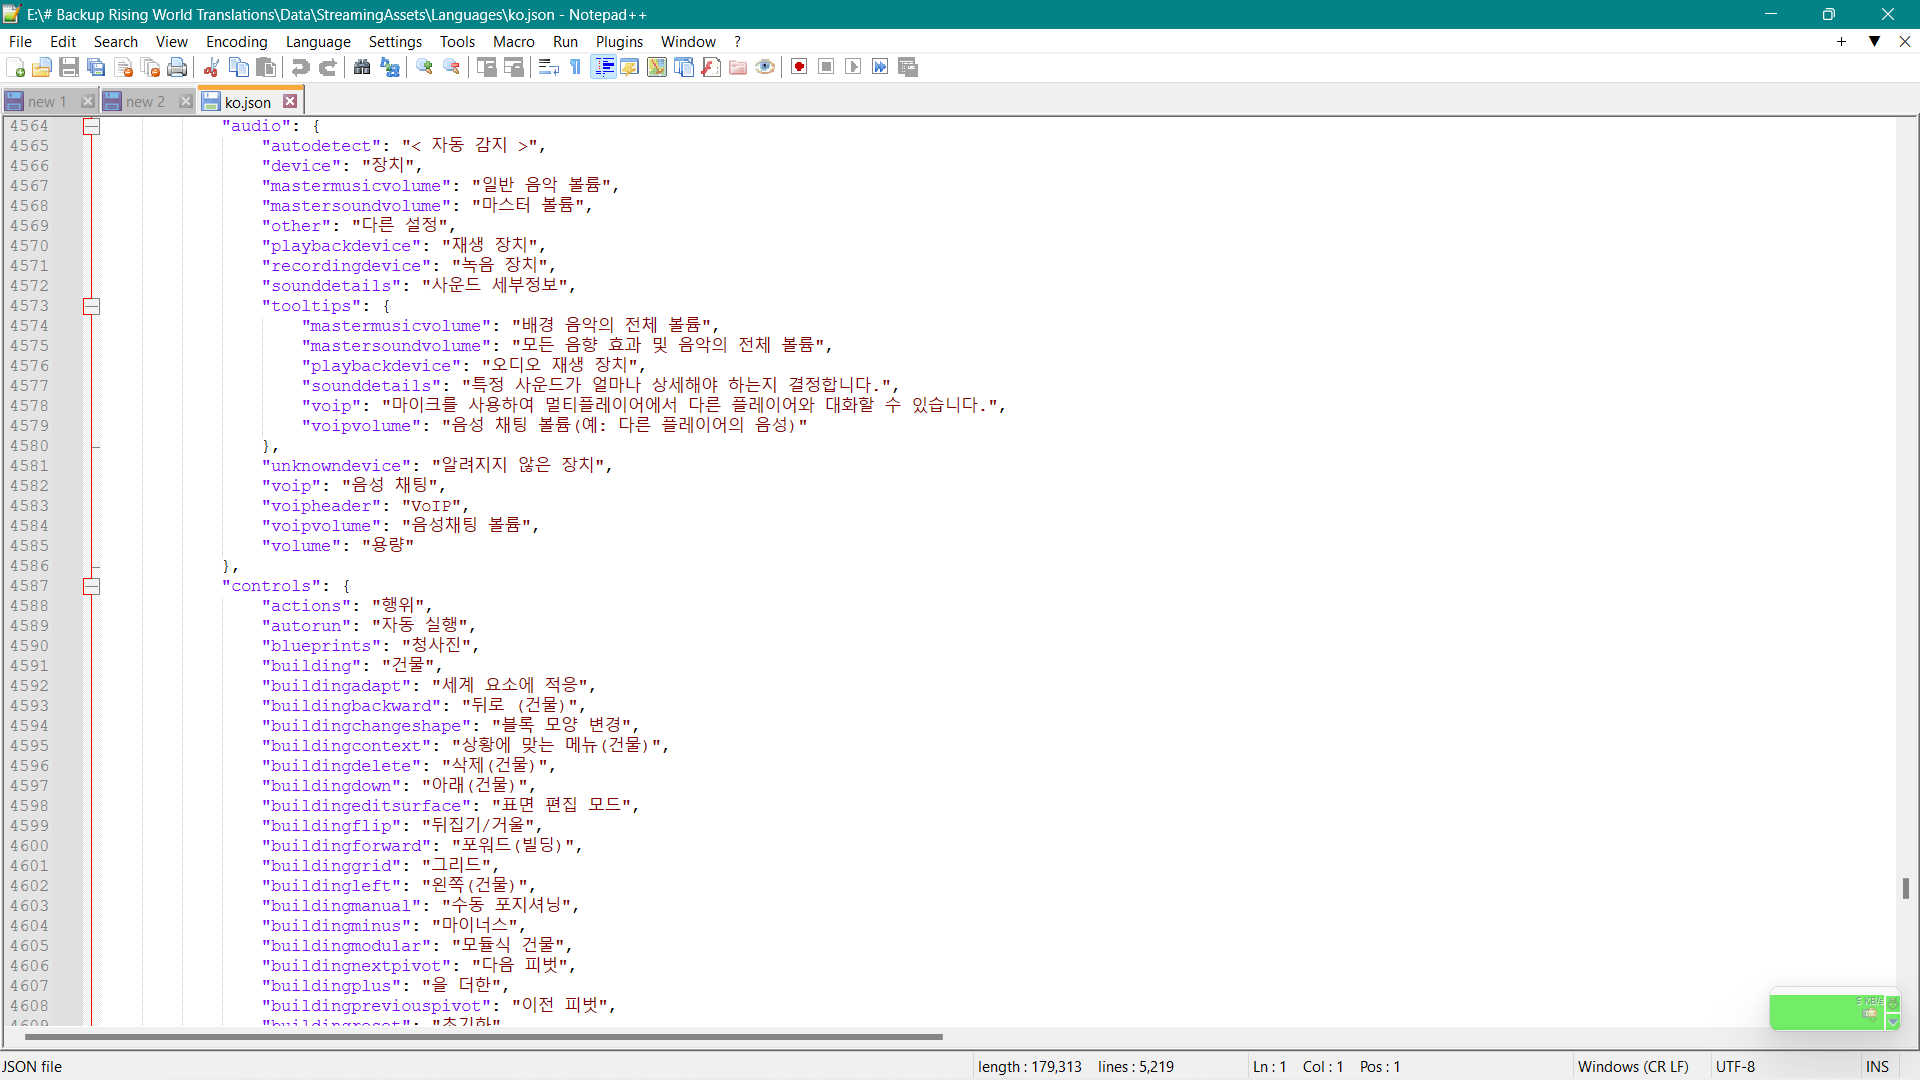Start macro recording with red record icon
Viewport: 1920px width, 1080px height.
click(799, 67)
